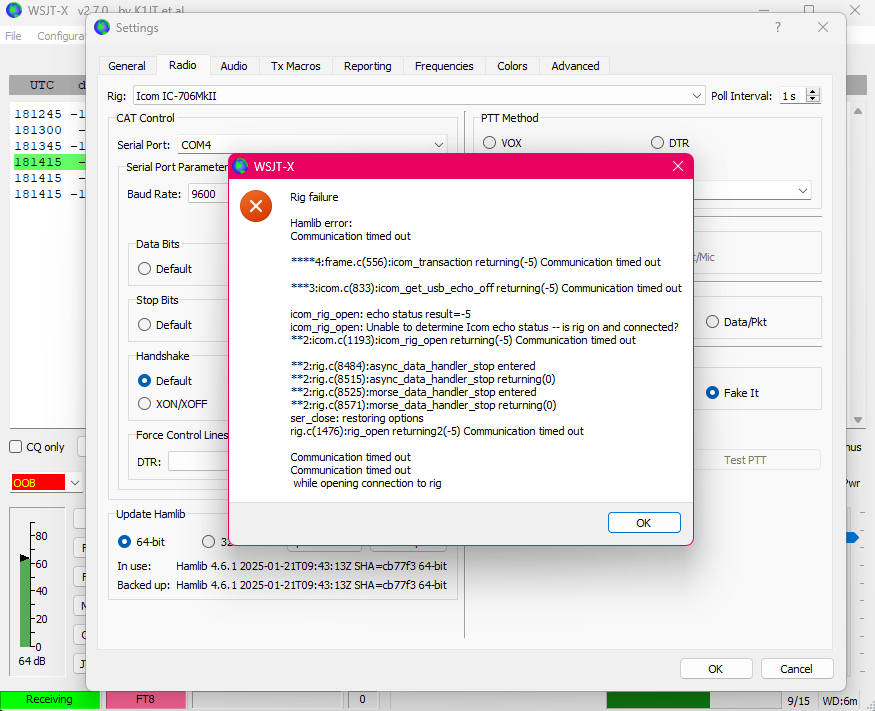
Task: Open help via the question mark icon
Action: point(777,28)
